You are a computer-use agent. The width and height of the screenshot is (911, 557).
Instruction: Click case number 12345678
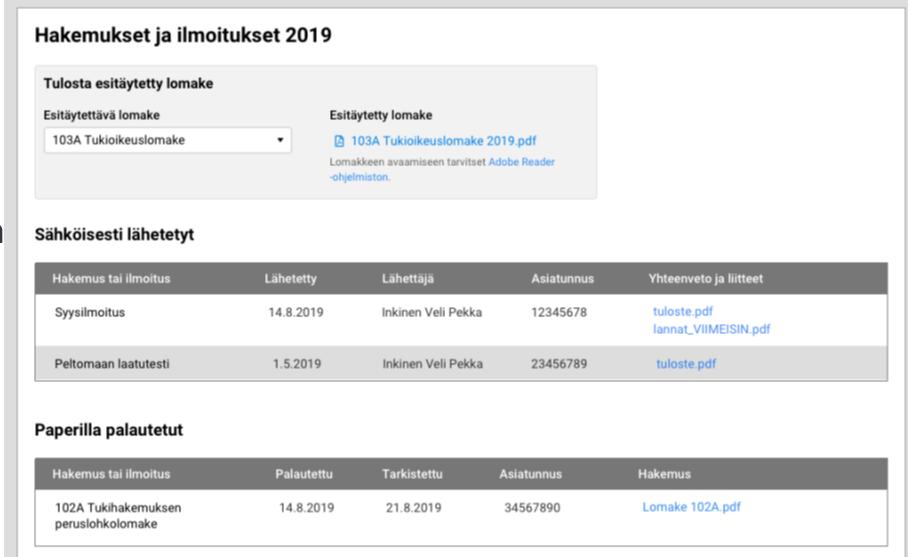559,312
